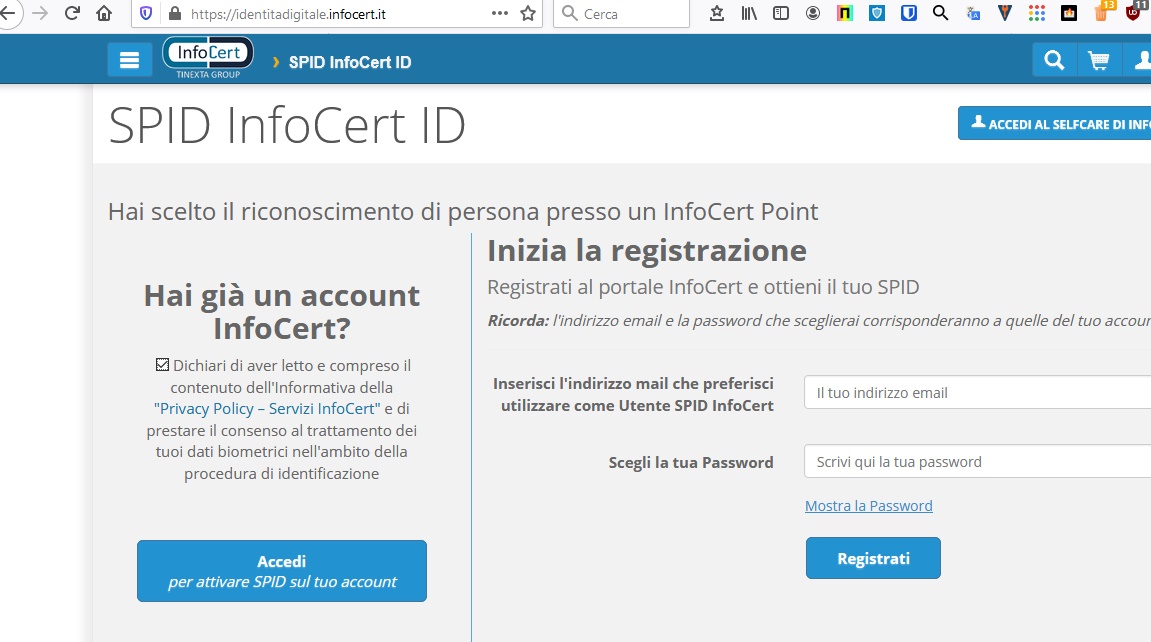
Task: Click the rainbow N extension icon
Action: (x=845, y=13)
